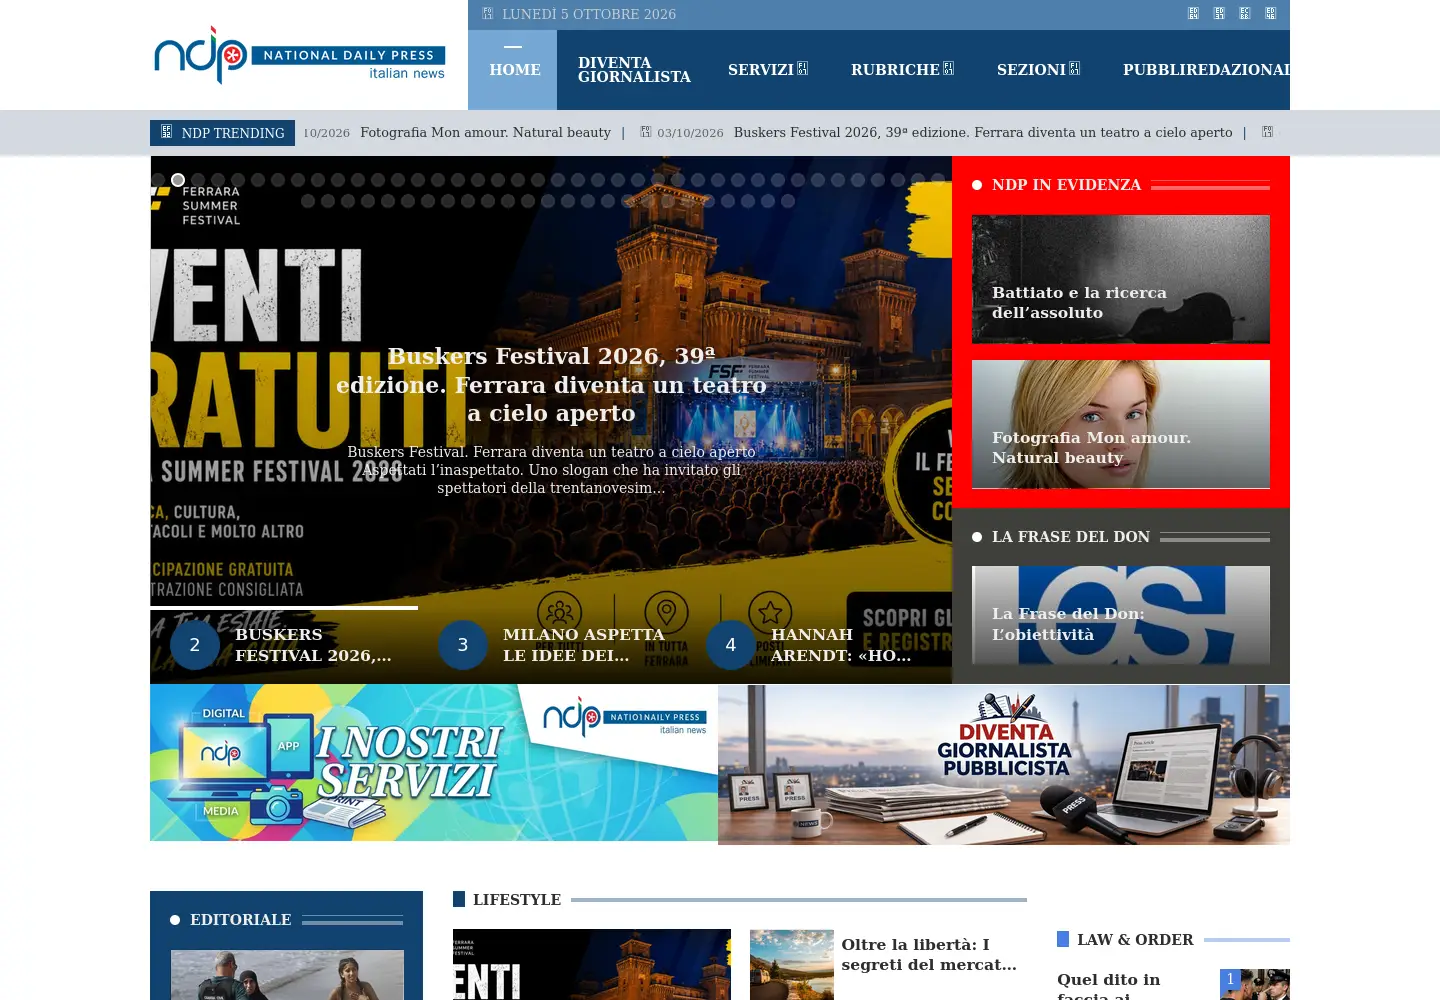This screenshot has width=1440, height=1000.
Task: Click the NDP National Daily Press logo
Action: tap(299, 55)
